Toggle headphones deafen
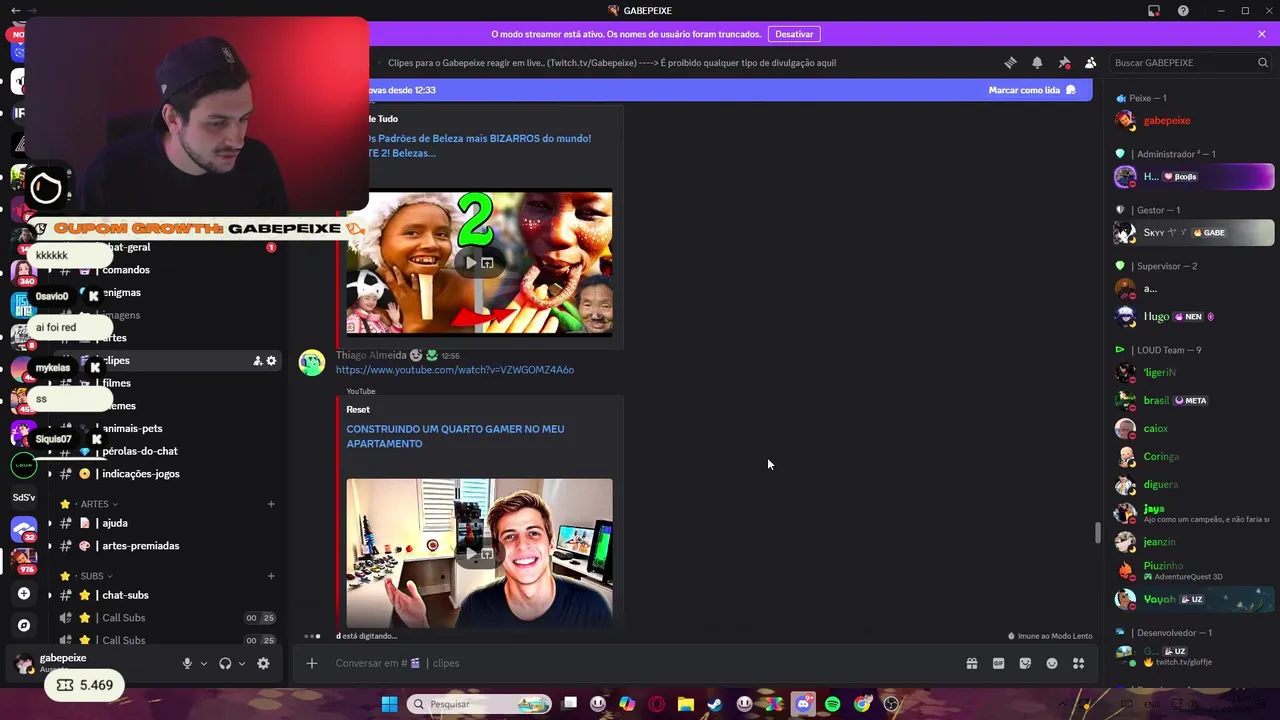The image size is (1280, 720). [225, 663]
